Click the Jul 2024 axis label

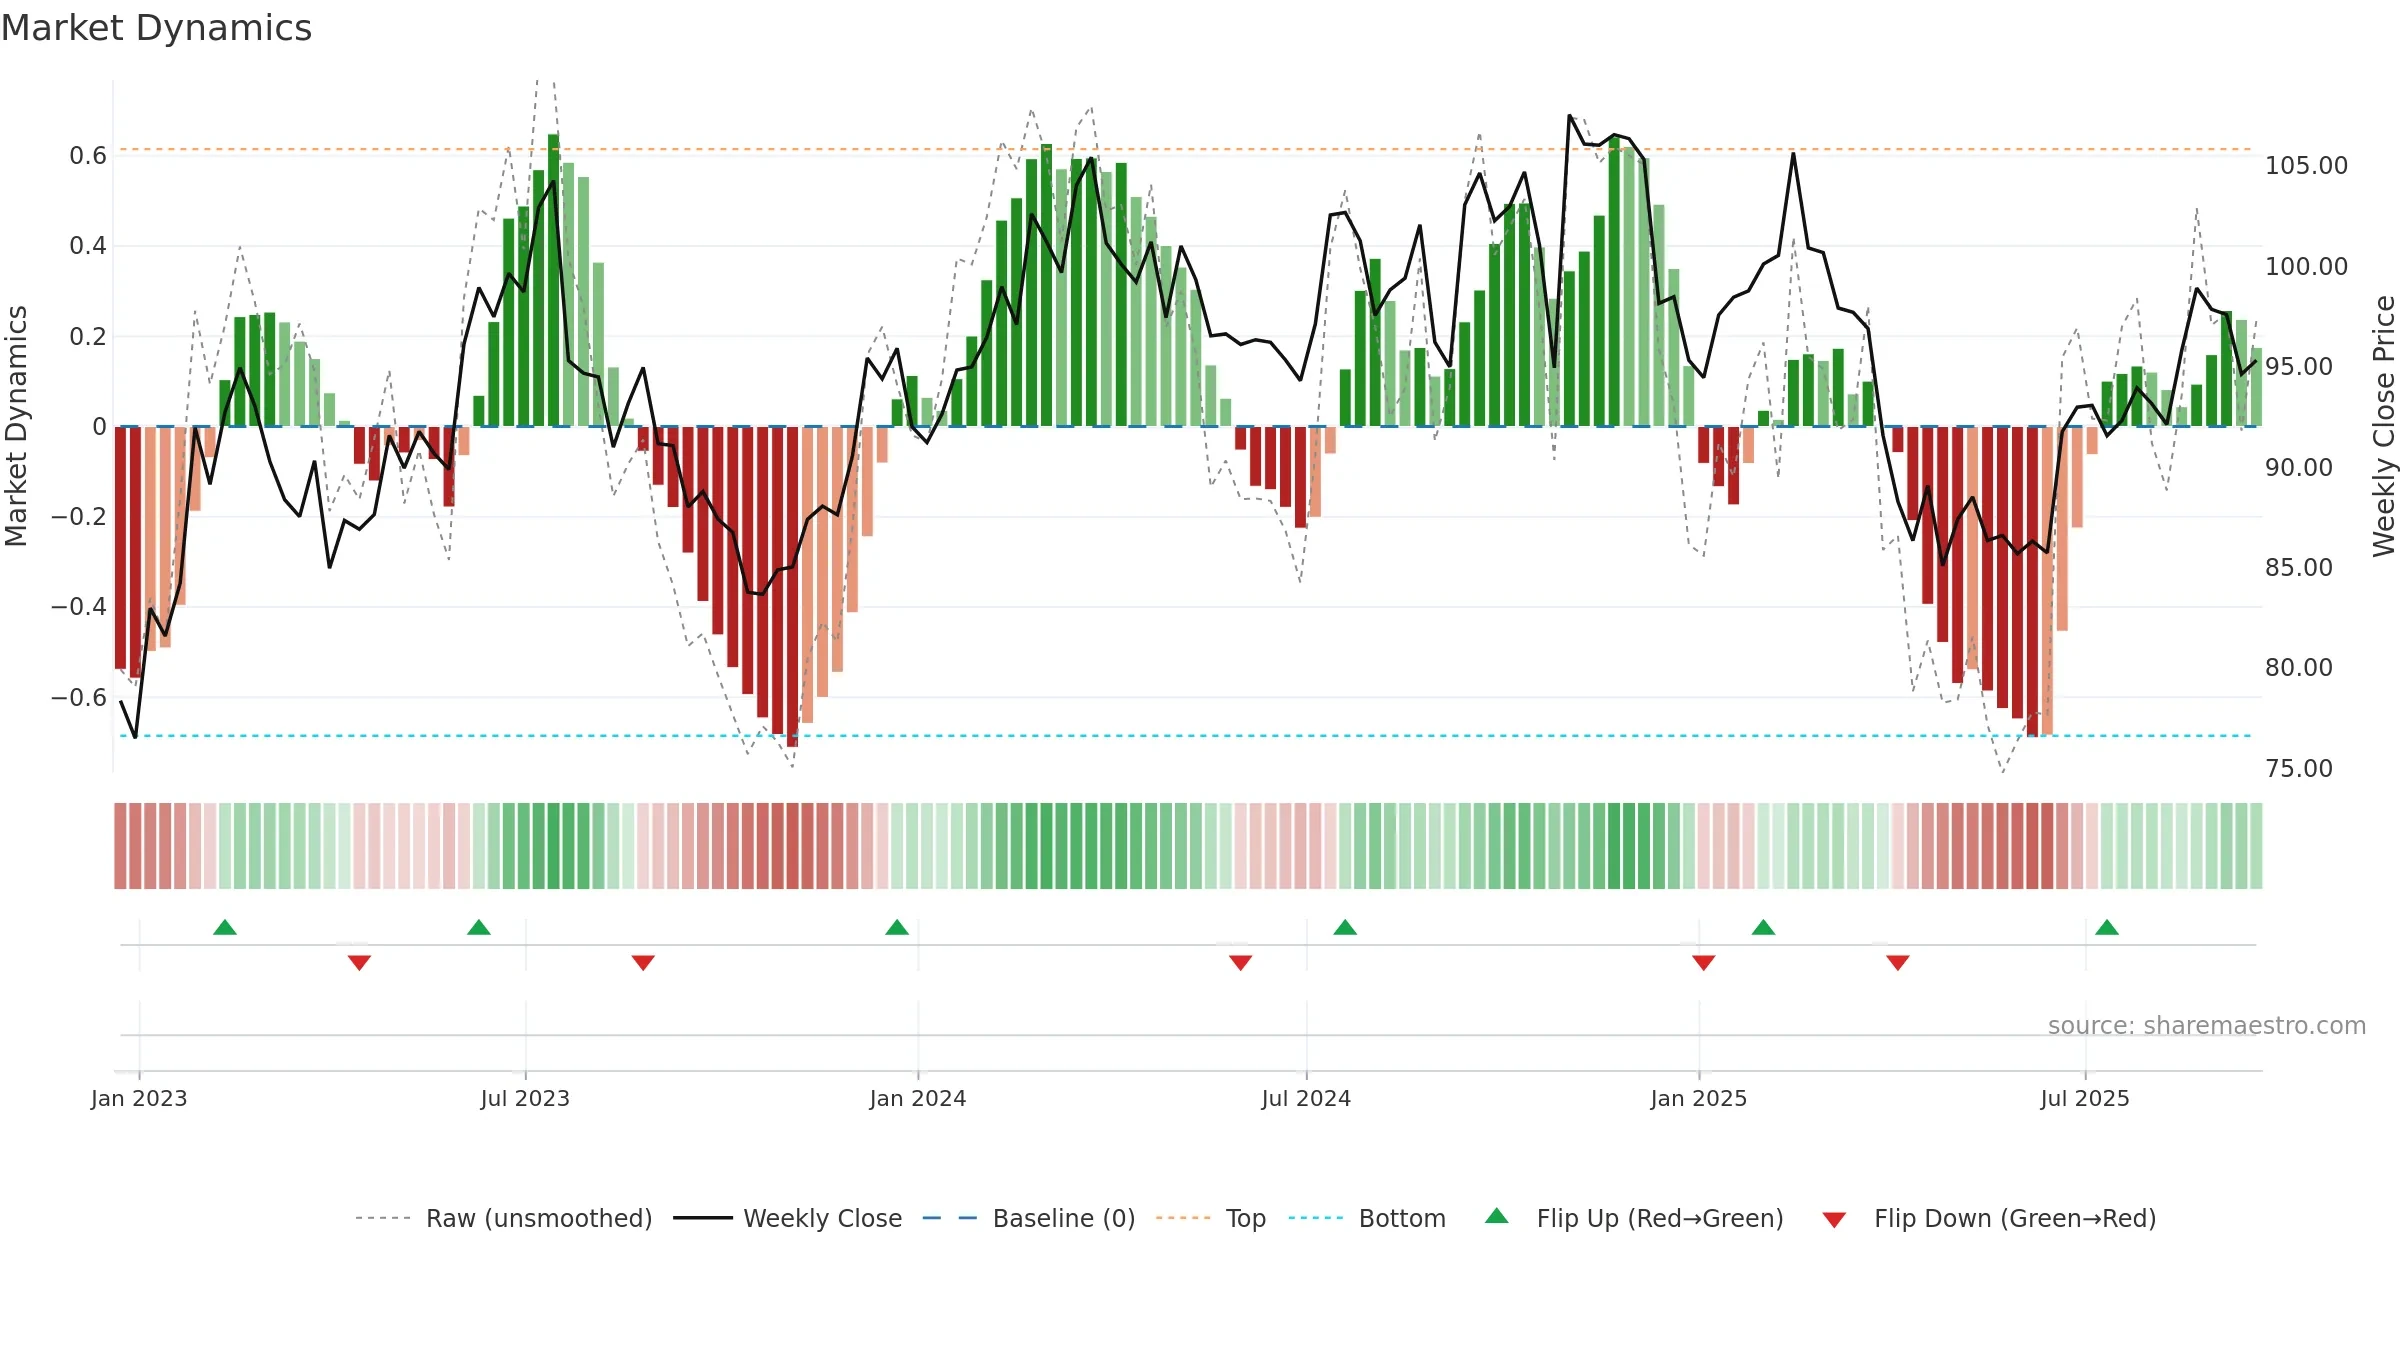(1306, 1098)
